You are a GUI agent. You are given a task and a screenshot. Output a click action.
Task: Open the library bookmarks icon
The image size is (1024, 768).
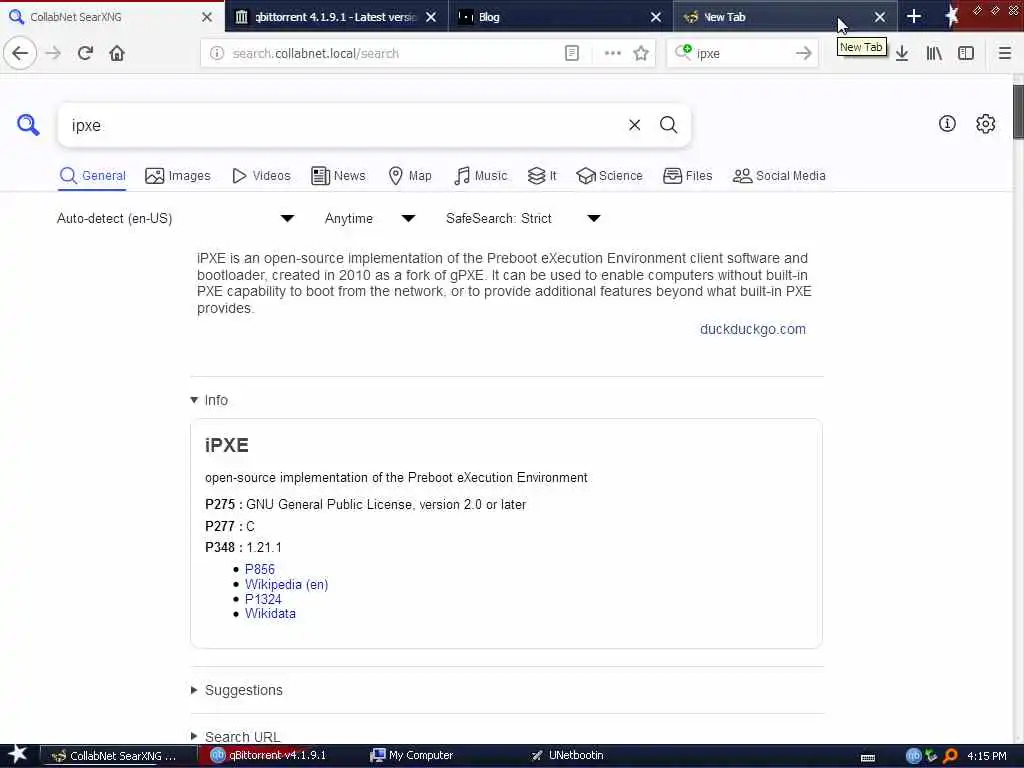pos(934,54)
